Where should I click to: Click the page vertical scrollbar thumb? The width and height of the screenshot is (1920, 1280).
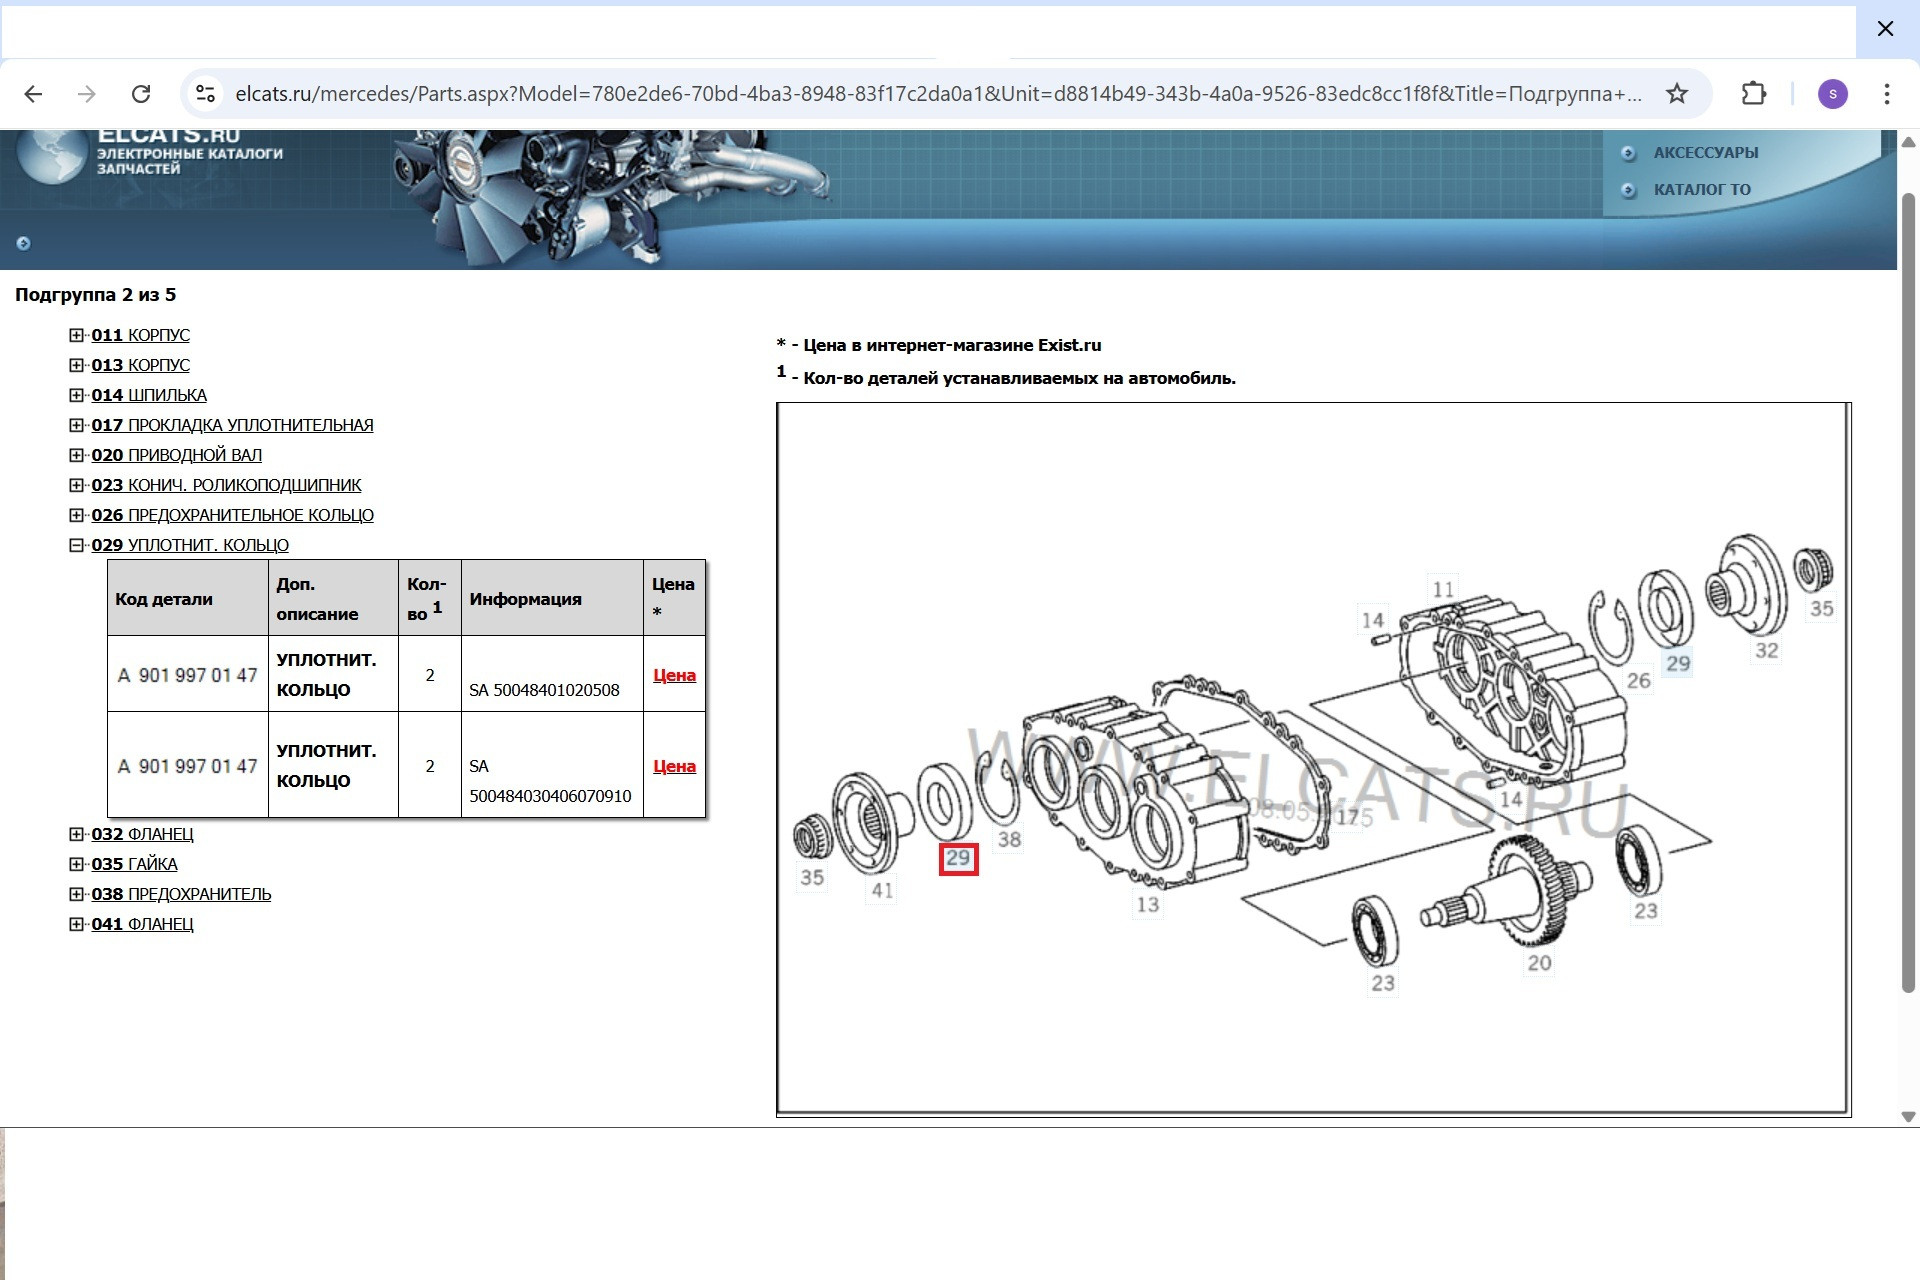(x=1908, y=590)
